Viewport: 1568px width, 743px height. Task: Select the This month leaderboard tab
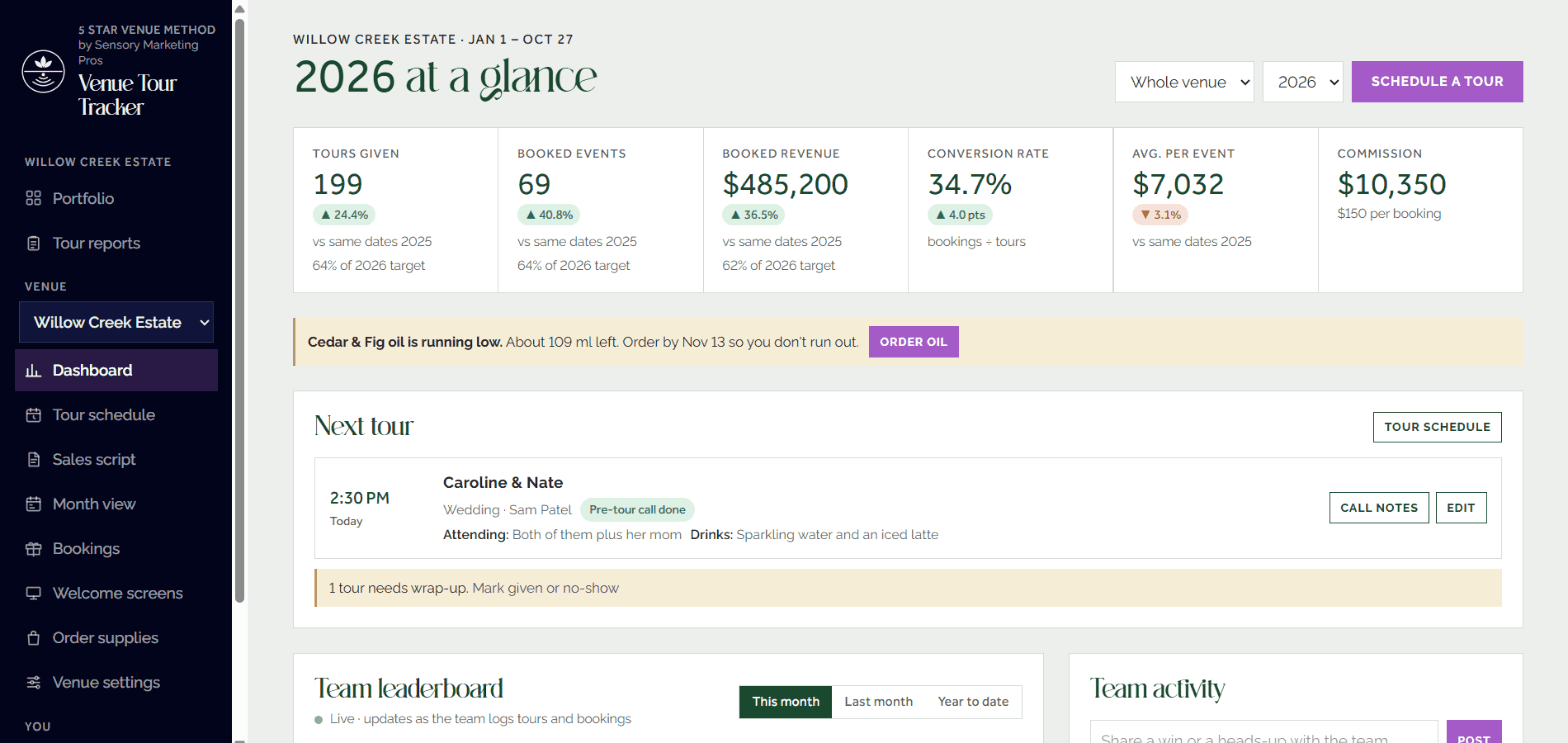pos(786,702)
